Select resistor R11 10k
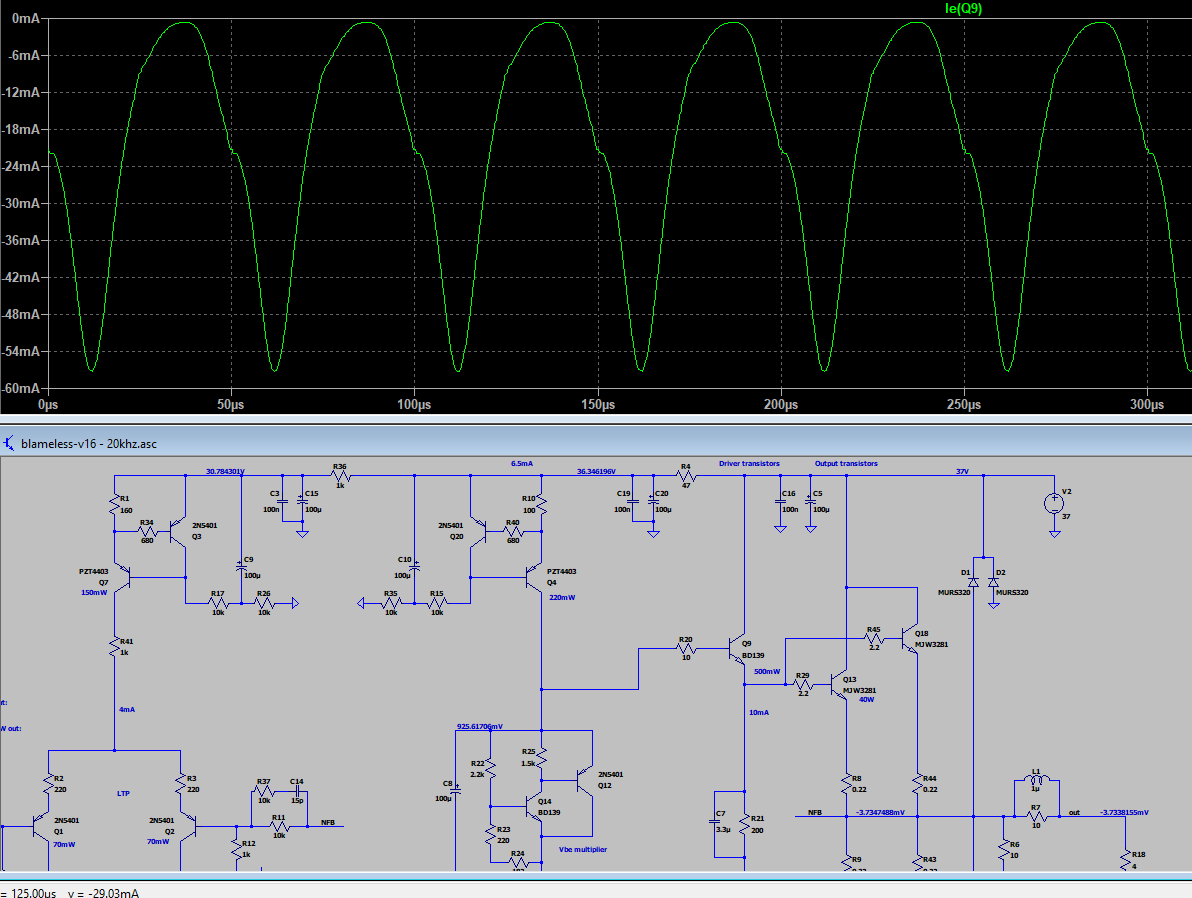This screenshot has height=898, width=1192. point(279,827)
